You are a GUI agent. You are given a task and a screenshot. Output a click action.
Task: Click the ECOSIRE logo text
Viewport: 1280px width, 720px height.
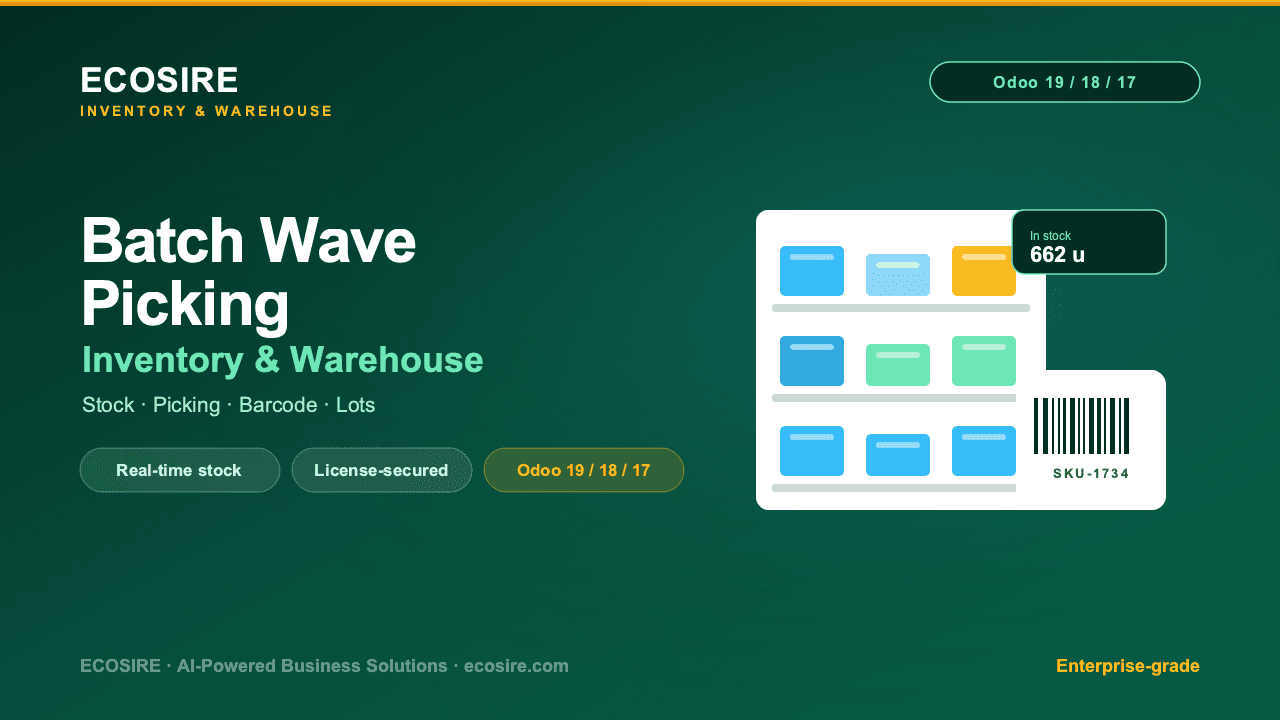point(159,81)
